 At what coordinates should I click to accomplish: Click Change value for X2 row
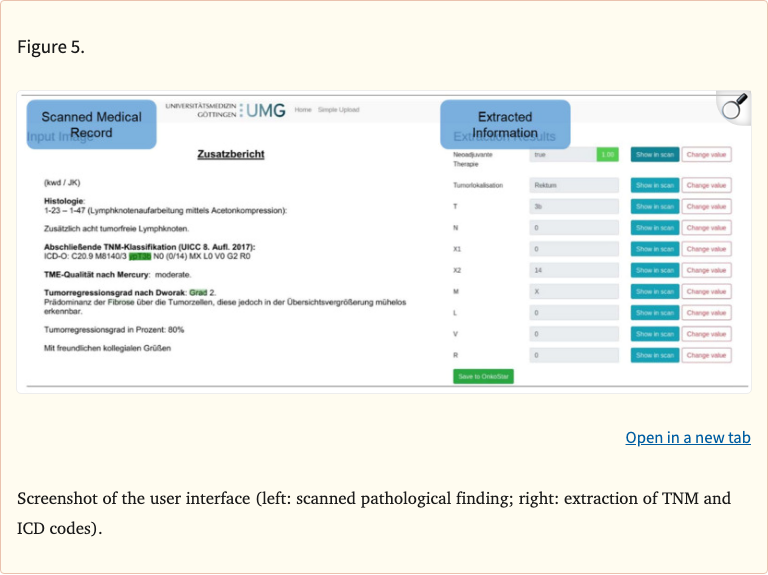[x=706, y=270]
